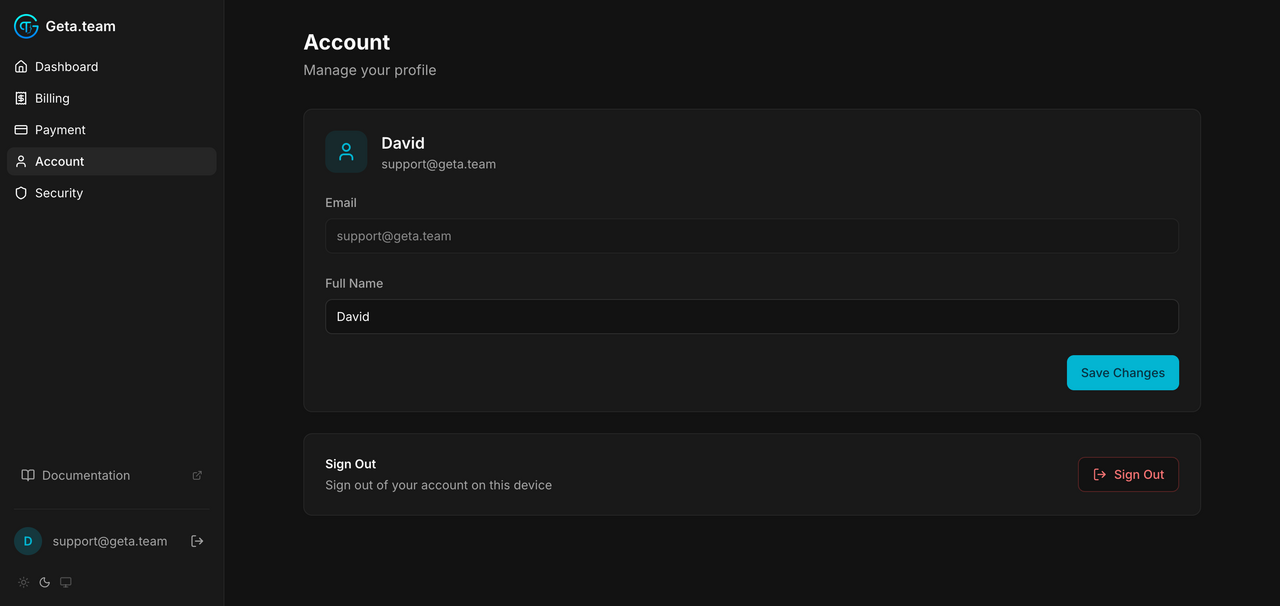1280x606 pixels.
Task: Click the Dashboard house icon
Action: click(x=21, y=67)
